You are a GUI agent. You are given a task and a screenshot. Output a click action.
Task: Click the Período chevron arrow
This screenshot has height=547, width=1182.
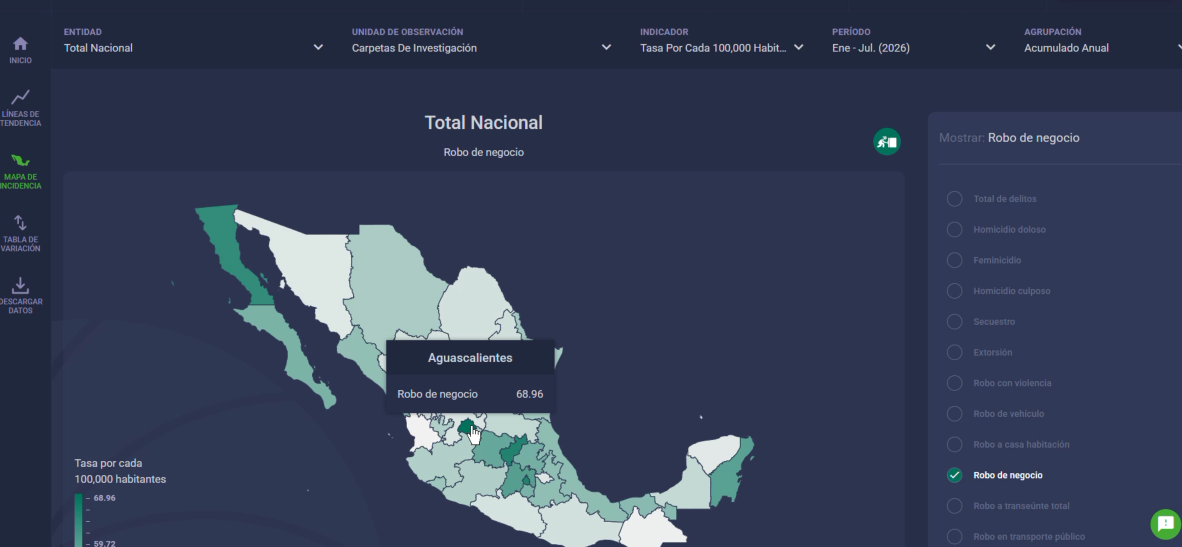991,47
